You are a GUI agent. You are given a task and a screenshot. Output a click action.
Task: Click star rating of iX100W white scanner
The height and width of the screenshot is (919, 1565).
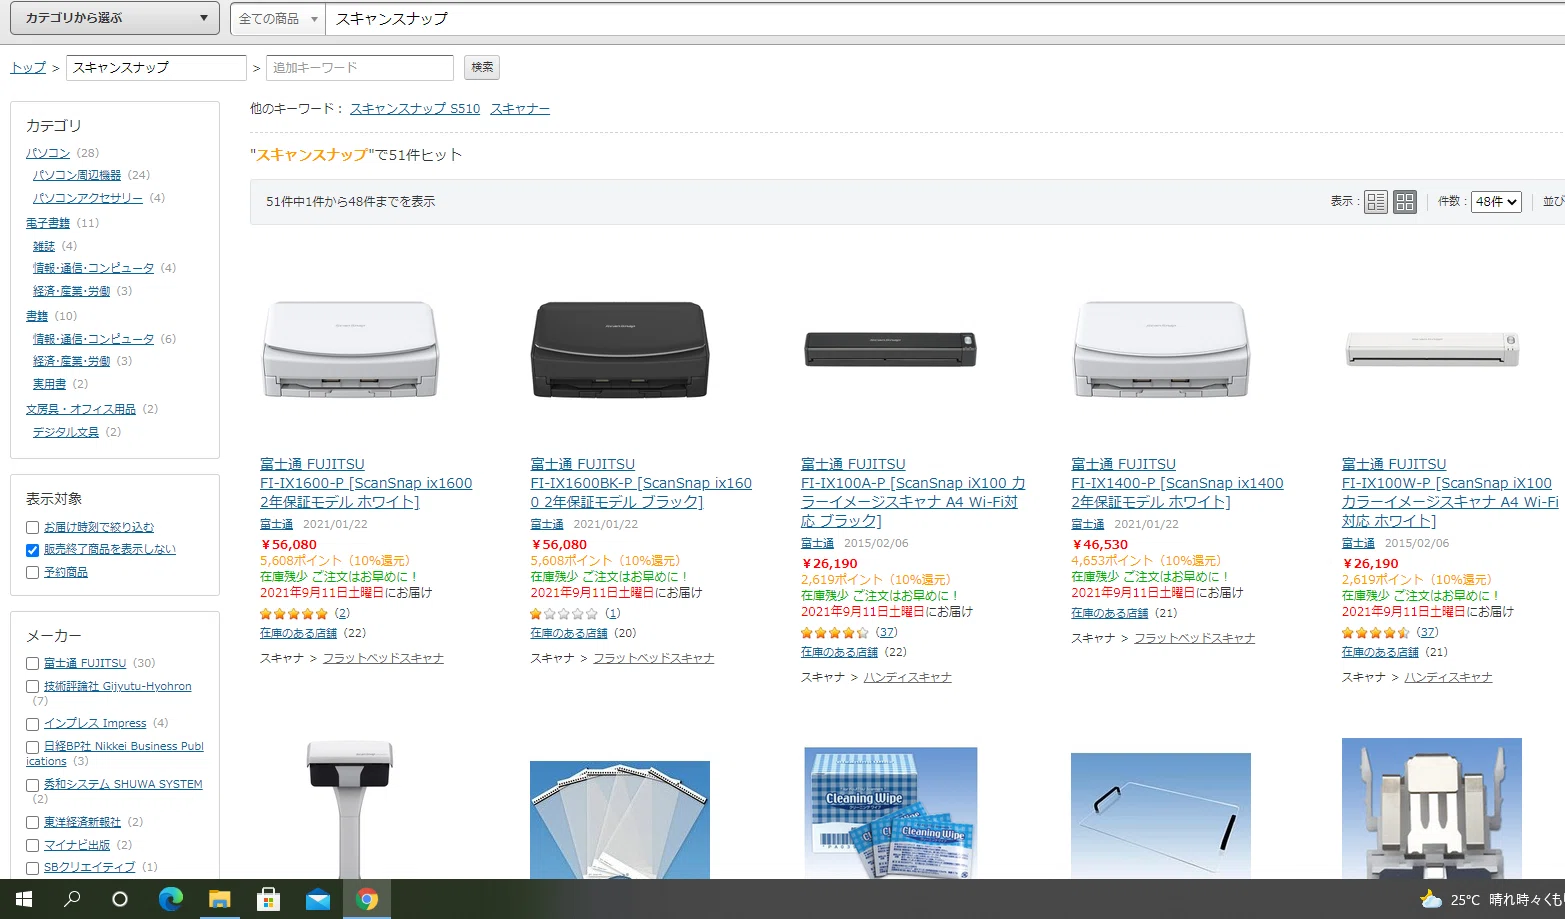point(1376,633)
